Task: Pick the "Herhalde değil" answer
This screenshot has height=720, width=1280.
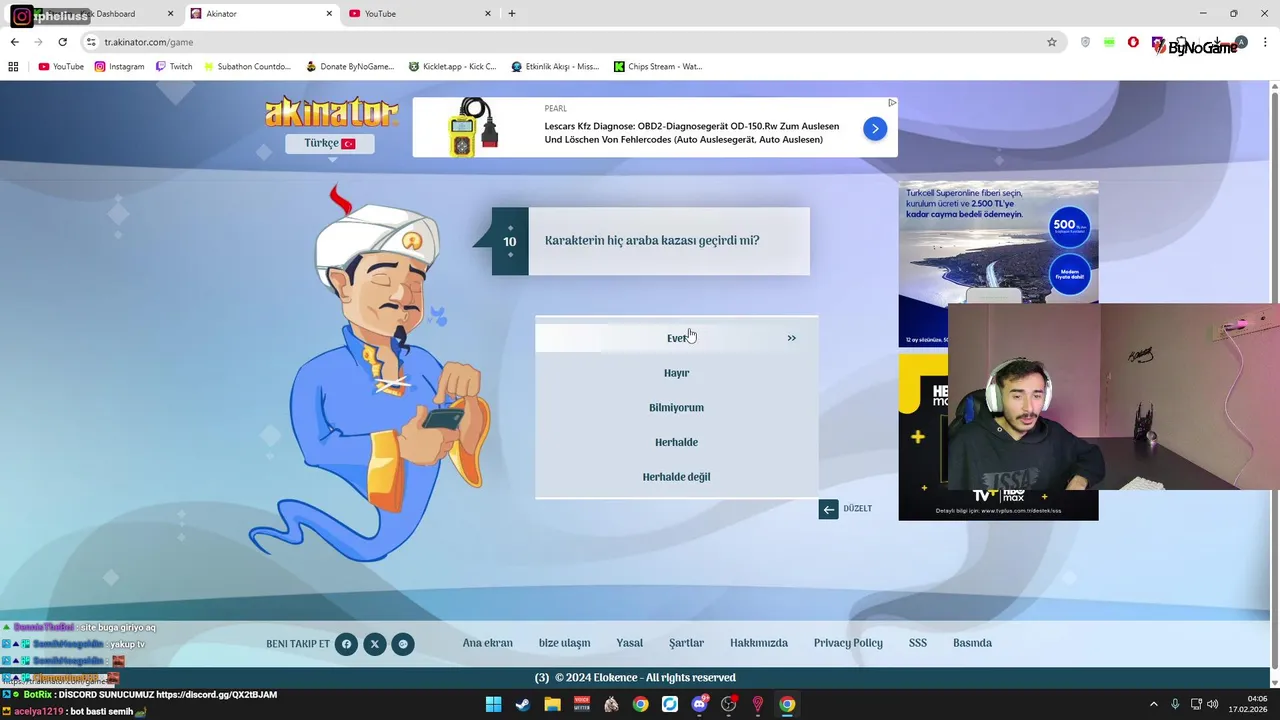Action: (676, 477)
